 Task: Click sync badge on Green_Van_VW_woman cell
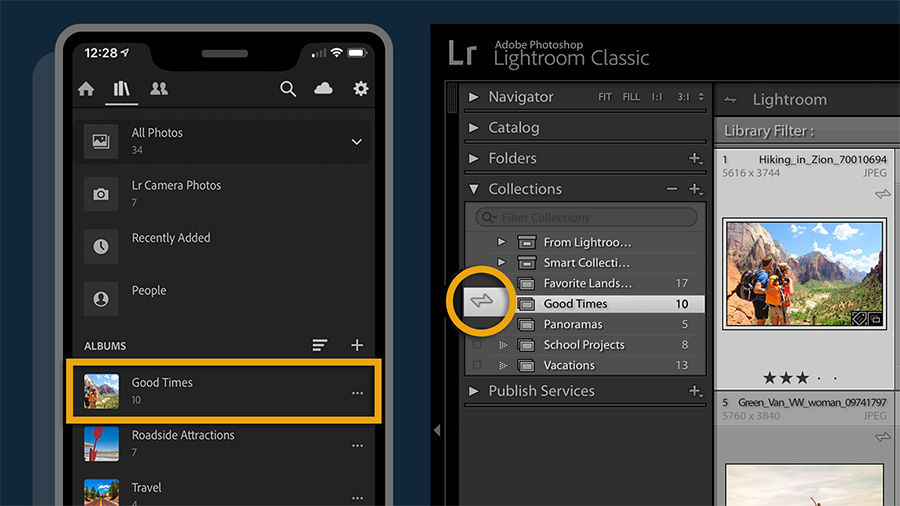point(883,437)
